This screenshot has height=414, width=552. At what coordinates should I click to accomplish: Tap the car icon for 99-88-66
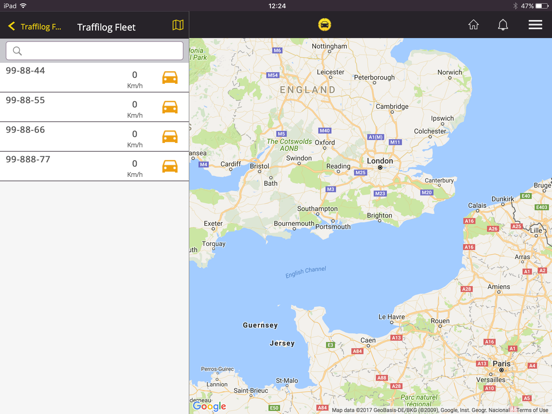pyautogui.click(x=170, y=137)
